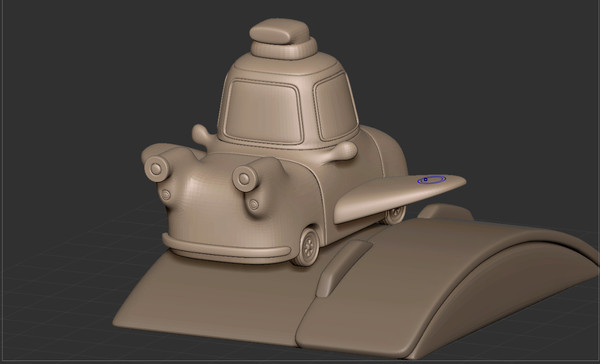600x364 pixels.
Task: Select the hat-shaped piece atop the car roof
Action: [284, 39]
